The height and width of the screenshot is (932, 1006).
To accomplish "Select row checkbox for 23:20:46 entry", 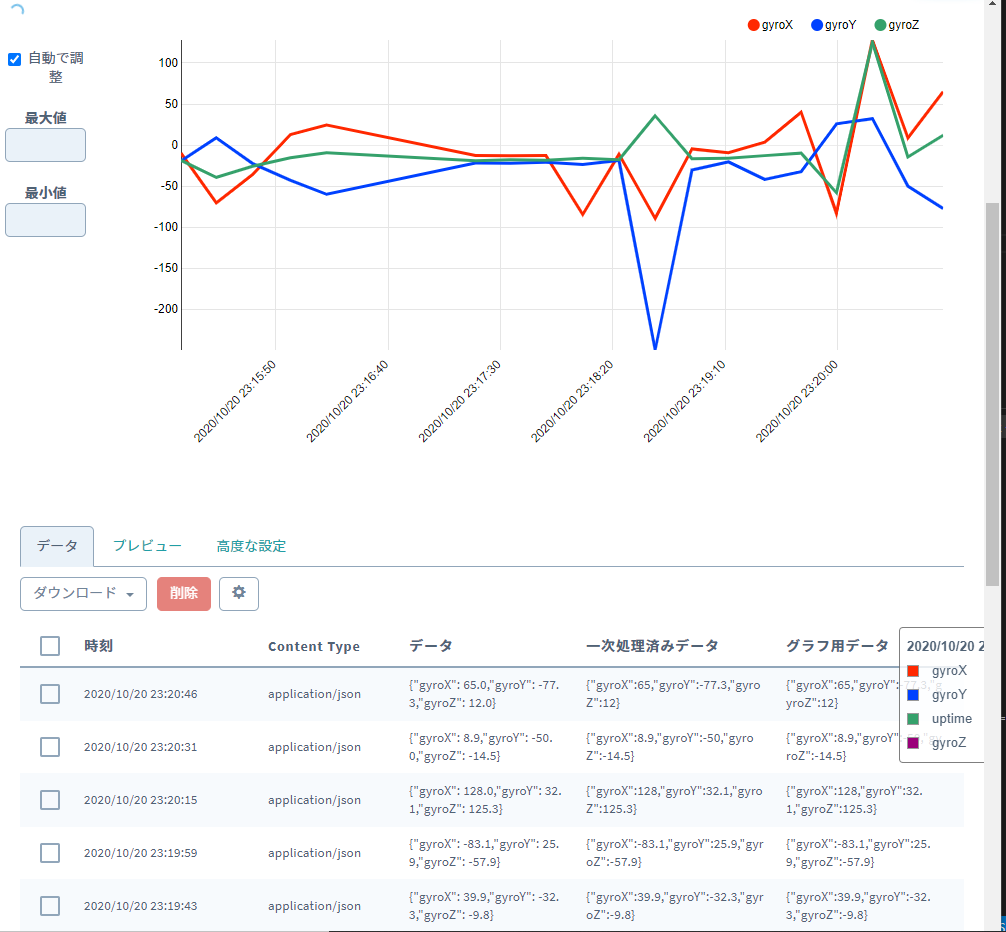I will coord(50,694).
